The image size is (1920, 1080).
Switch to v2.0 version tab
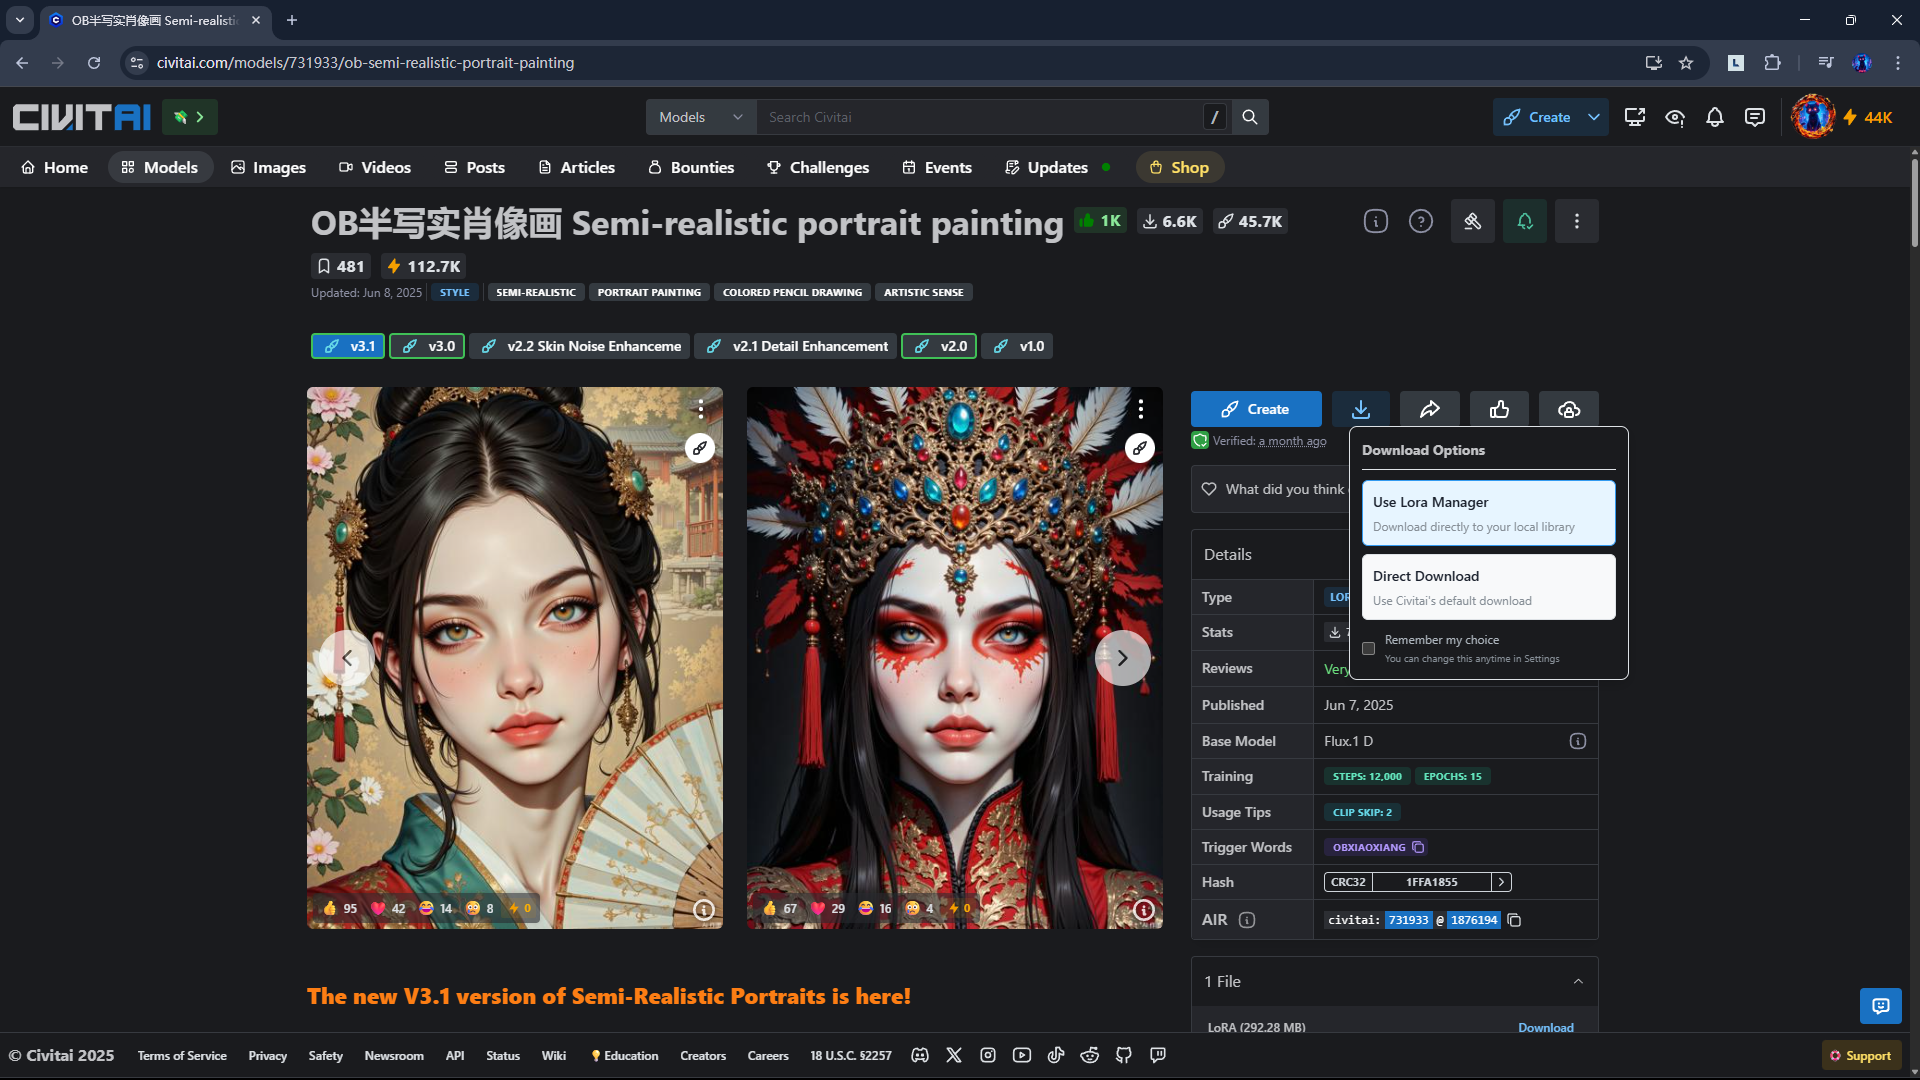click(x=939, y=346)
